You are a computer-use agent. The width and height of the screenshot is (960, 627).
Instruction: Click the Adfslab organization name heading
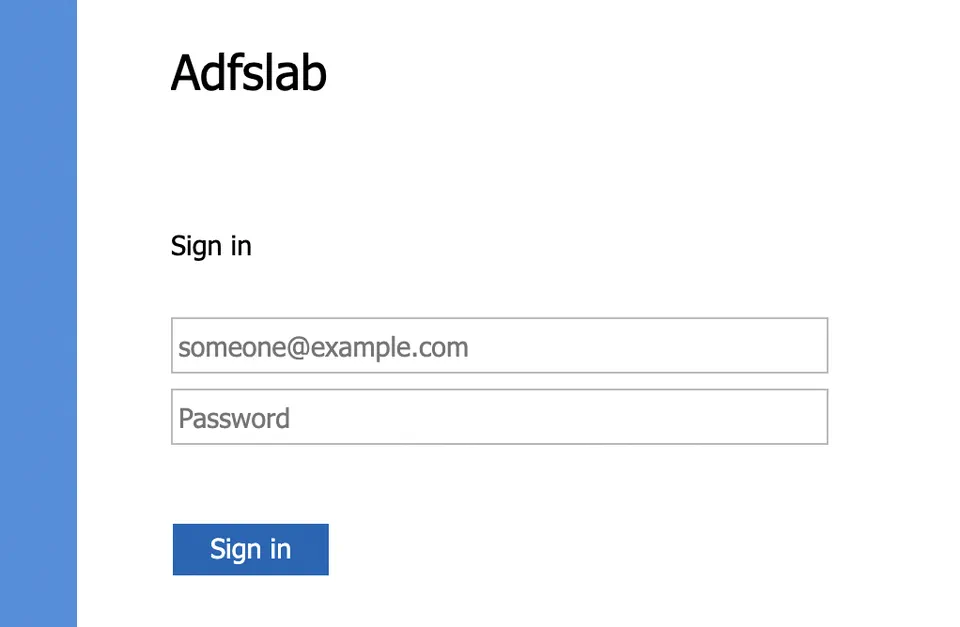pos(249,73)
